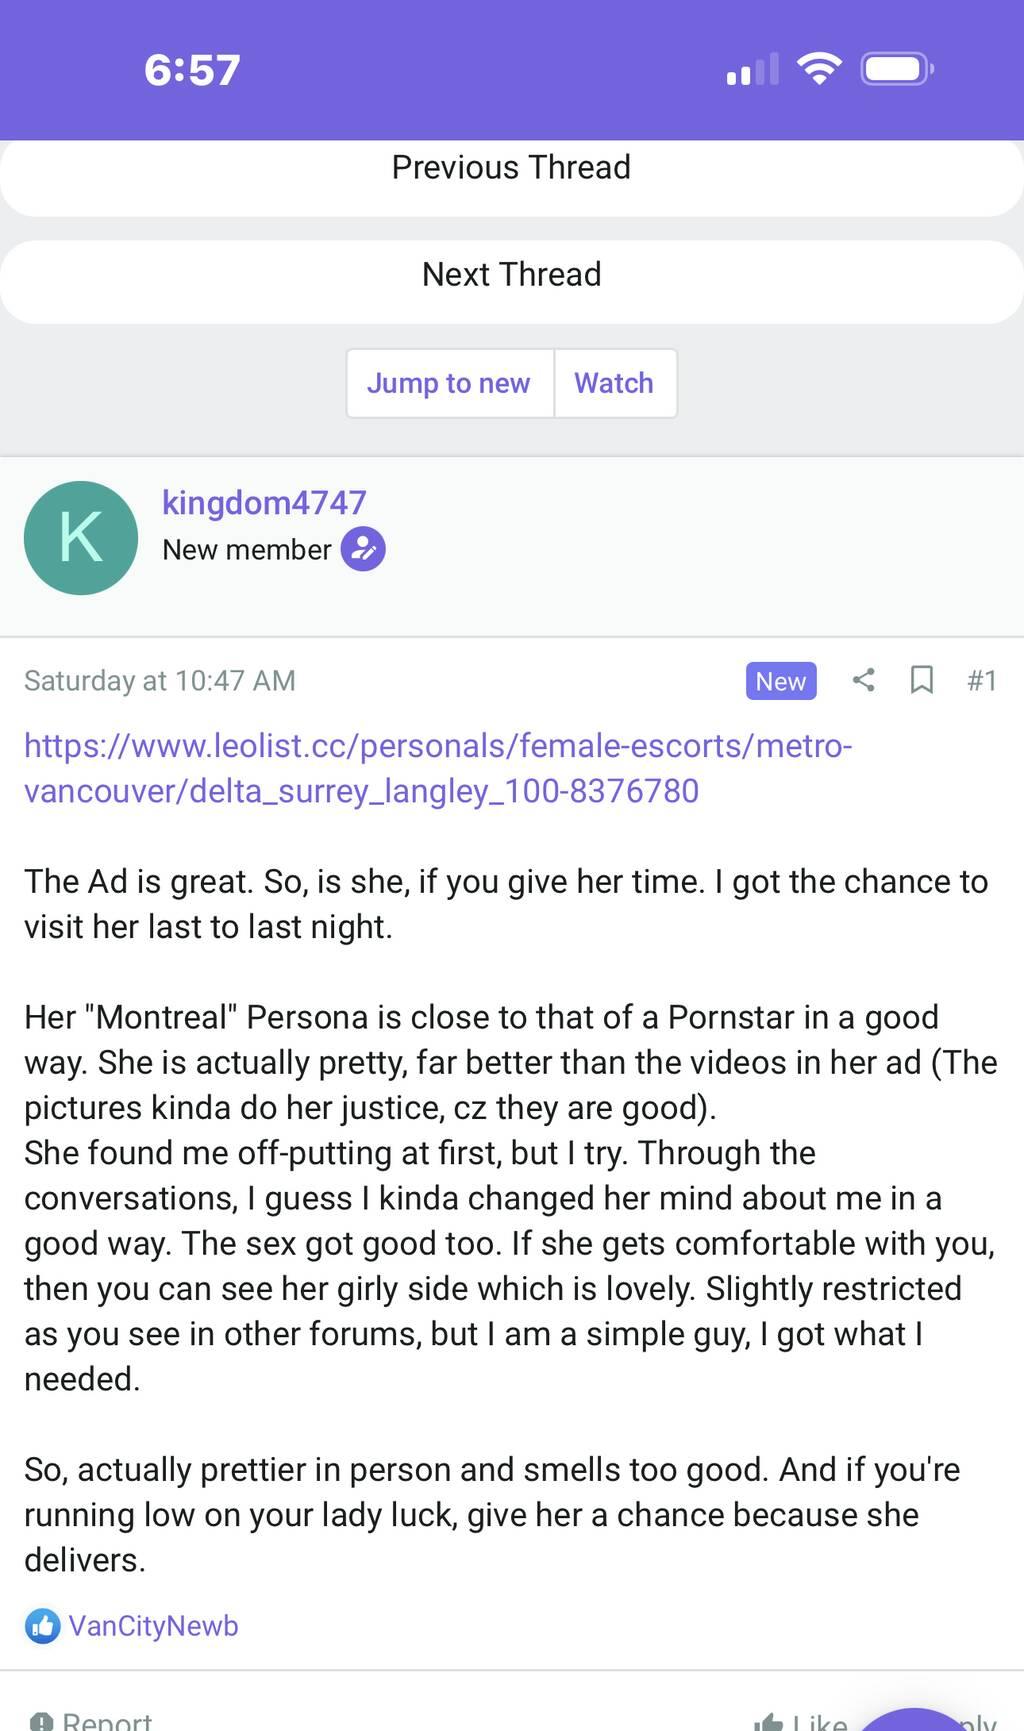Open the kingdom4747 avatar circle
Screen dimensions: 1024x1731
click(x=81, y=538)
